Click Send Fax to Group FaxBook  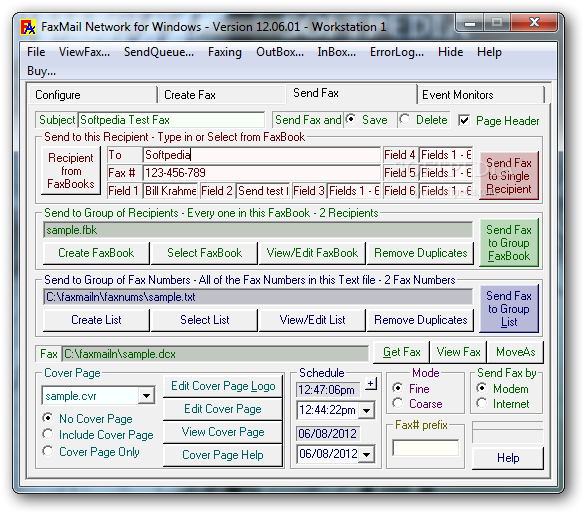tap(509, 243)
